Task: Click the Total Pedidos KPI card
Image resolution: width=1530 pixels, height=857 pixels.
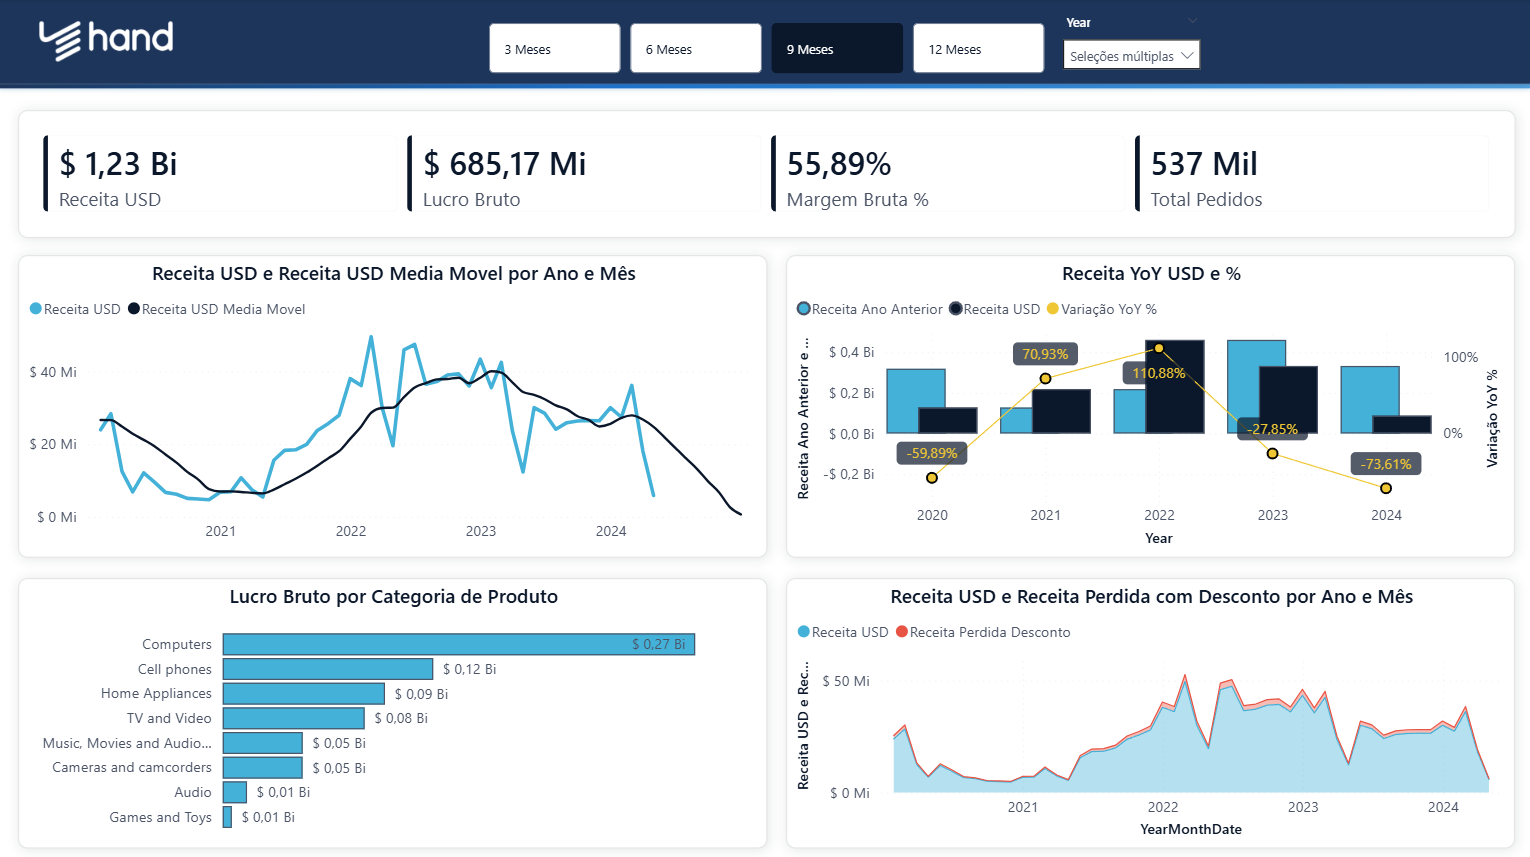Action: point(1310,174)
